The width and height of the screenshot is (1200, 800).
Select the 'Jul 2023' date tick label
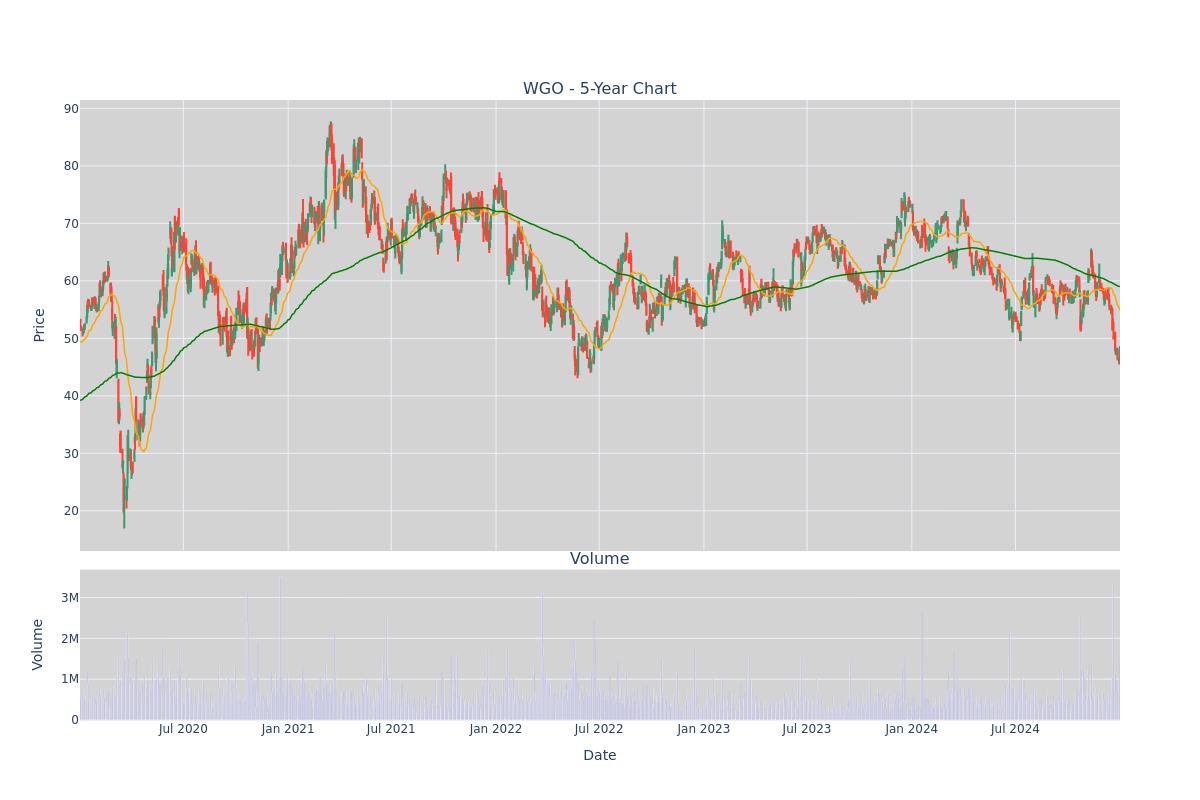coord(807,729)
